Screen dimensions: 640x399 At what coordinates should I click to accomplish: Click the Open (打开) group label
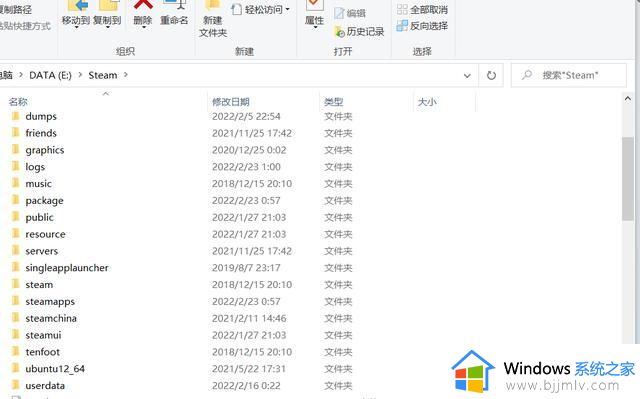coord(343,51)
